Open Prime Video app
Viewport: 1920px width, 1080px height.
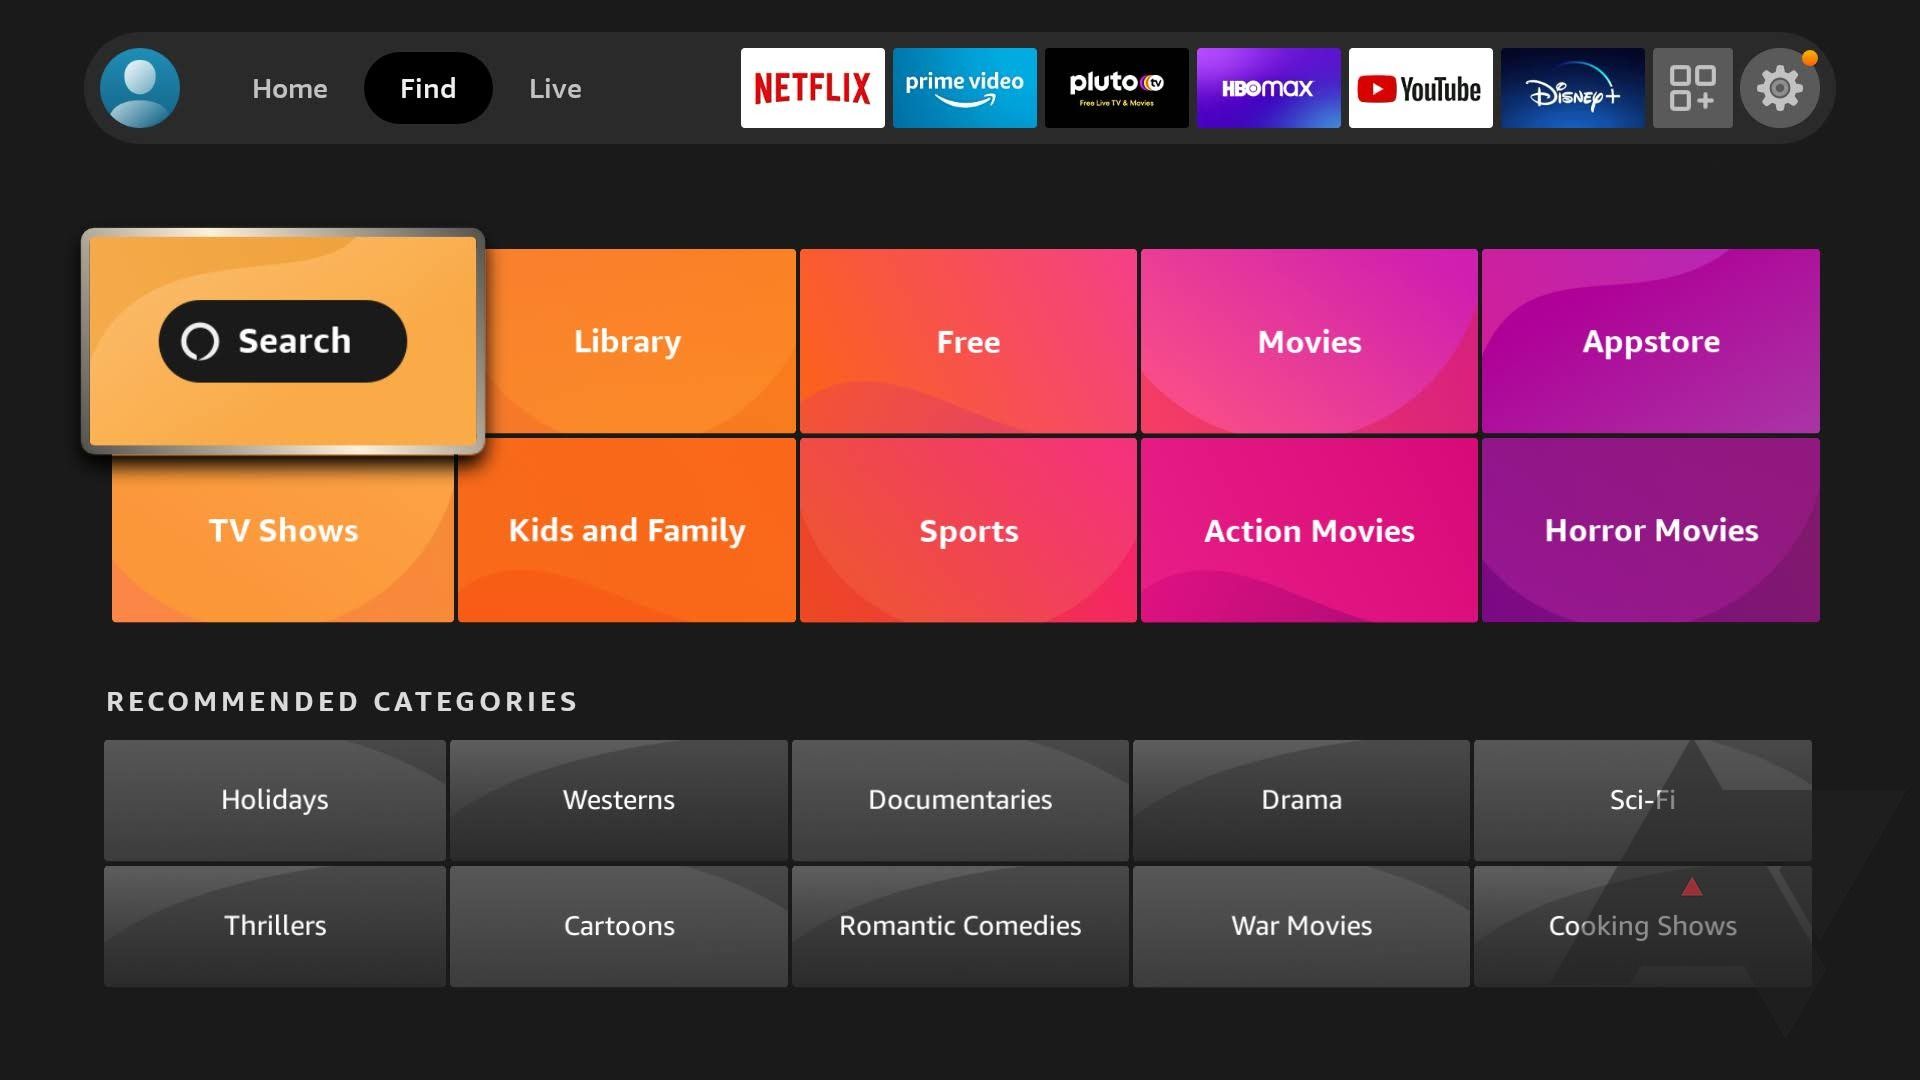coord(963,88)
